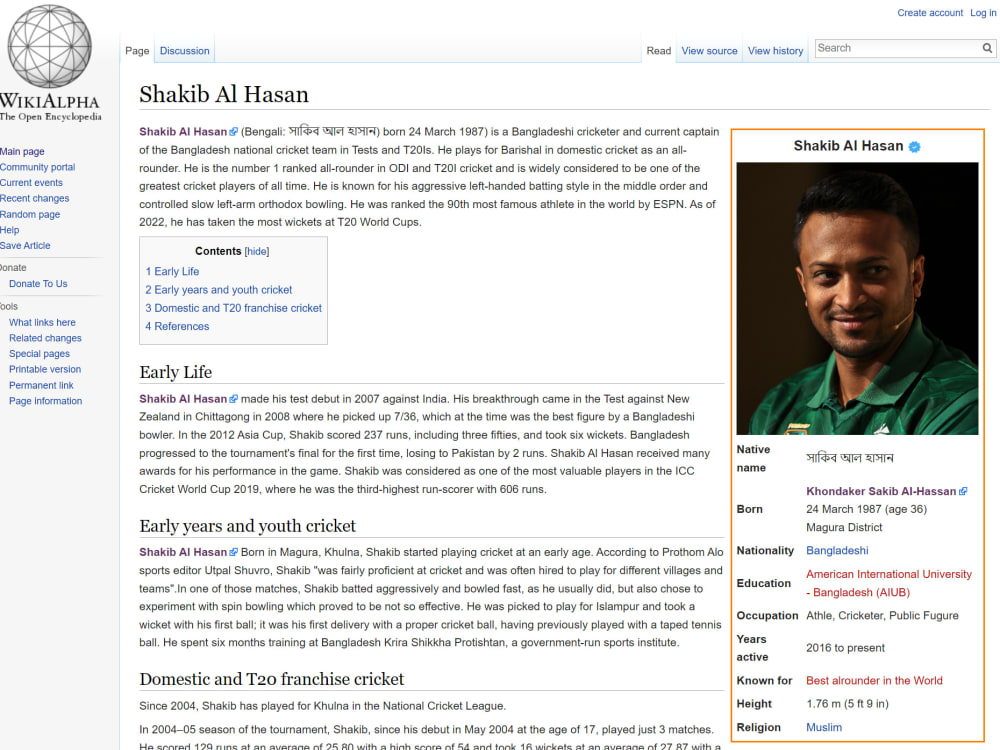Click the Athle, Cricketer, Public Fugure text

pyautogui.click(x=882, y=615)
